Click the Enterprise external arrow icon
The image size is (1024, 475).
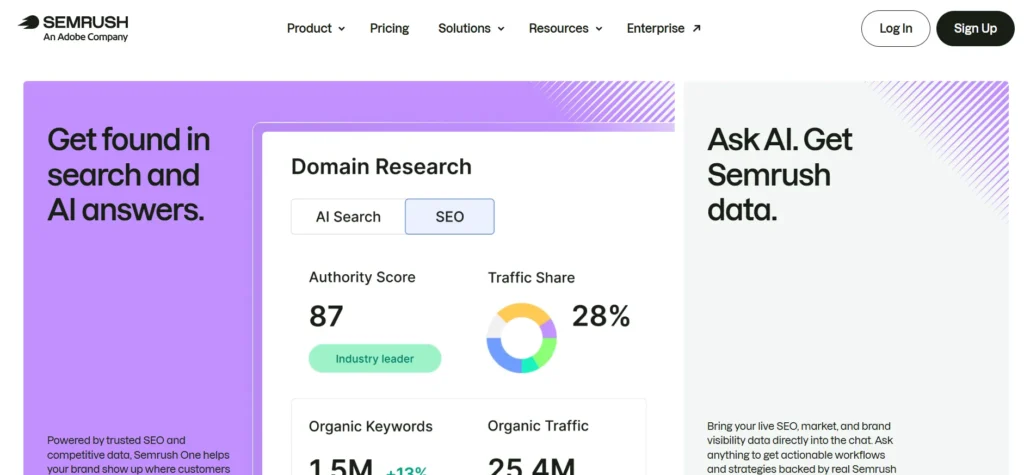pyautogui.click(x=696, y=28)
